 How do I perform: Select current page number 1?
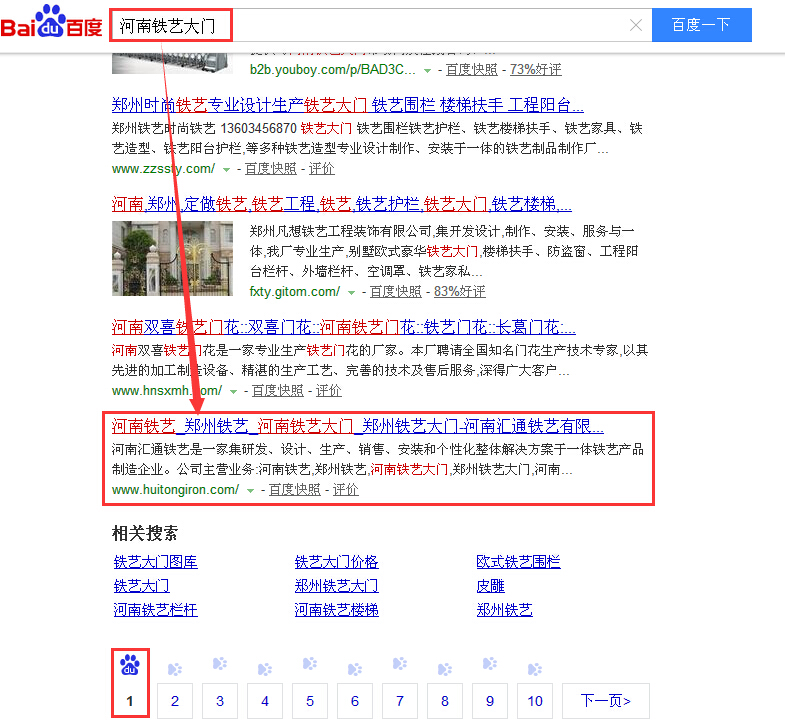130,701
